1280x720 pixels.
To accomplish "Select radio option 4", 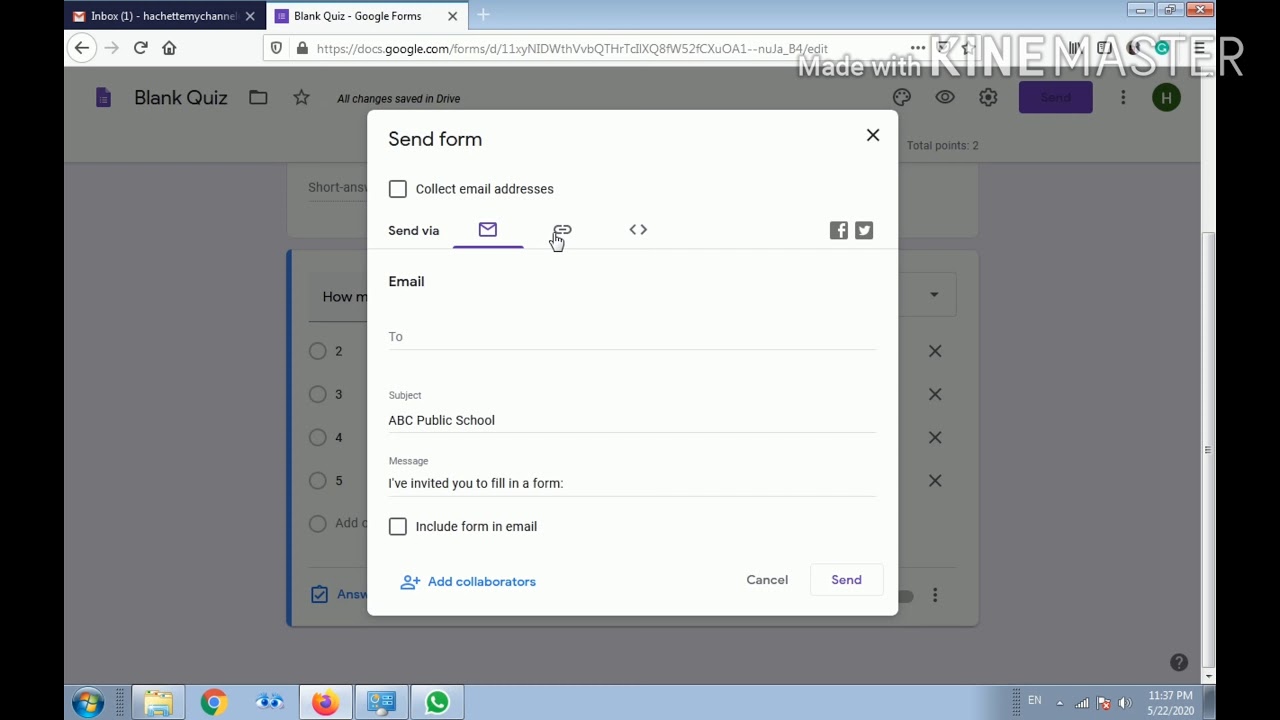I will coord(318,437).
